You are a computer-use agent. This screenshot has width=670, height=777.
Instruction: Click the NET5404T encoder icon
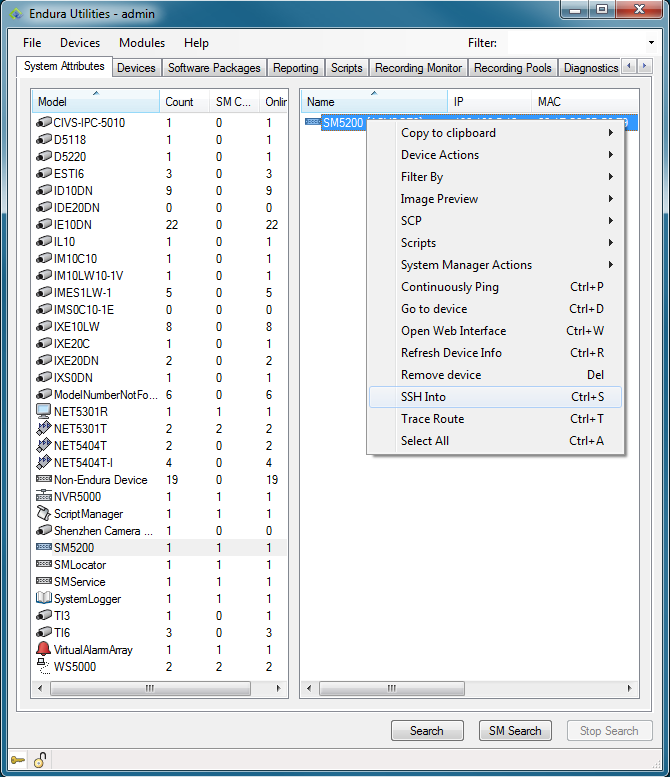(x=43, y=446)
